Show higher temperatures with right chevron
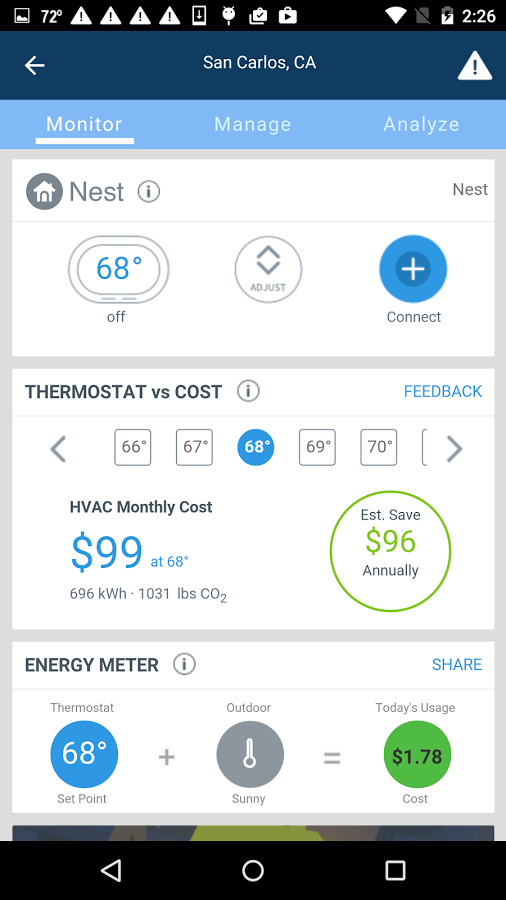The height and width of the screenshot is (900, 506). [454, 448]
